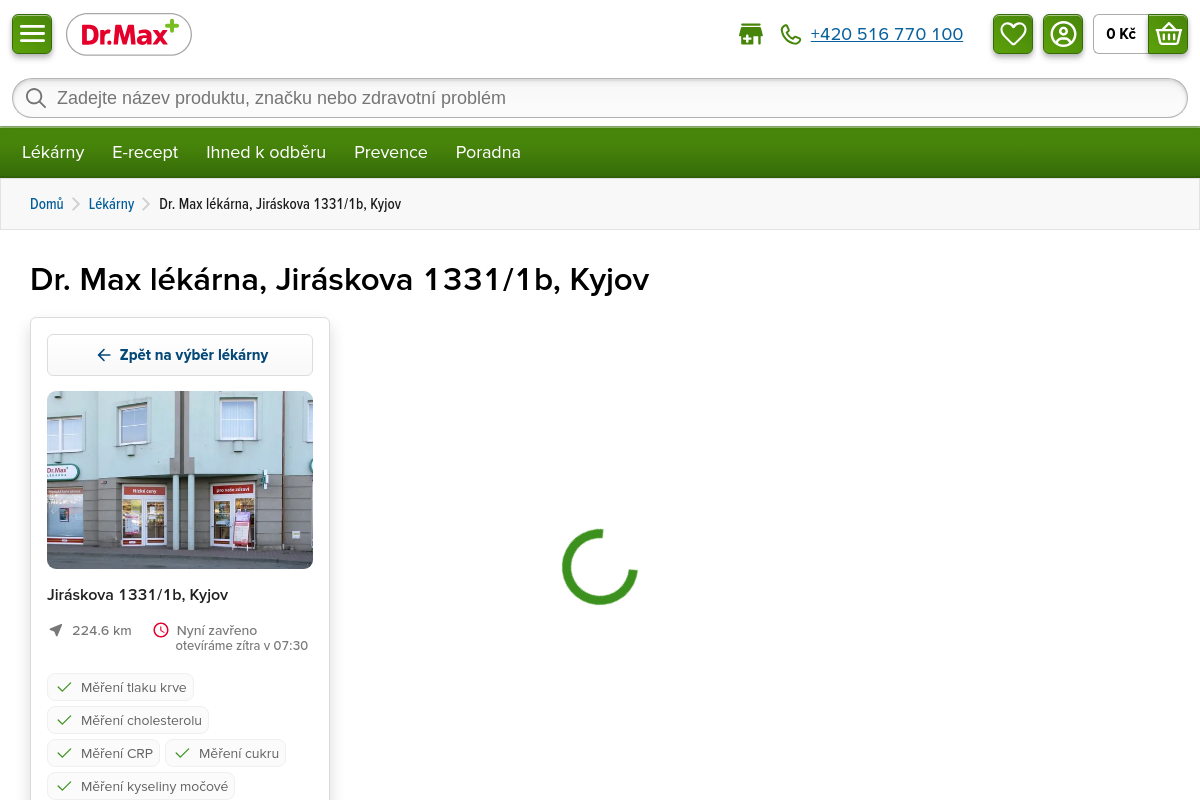Screen dimensions: 1200x800
Task: Click the Měření cholesterolu service tag
Action: pos(128,720)
